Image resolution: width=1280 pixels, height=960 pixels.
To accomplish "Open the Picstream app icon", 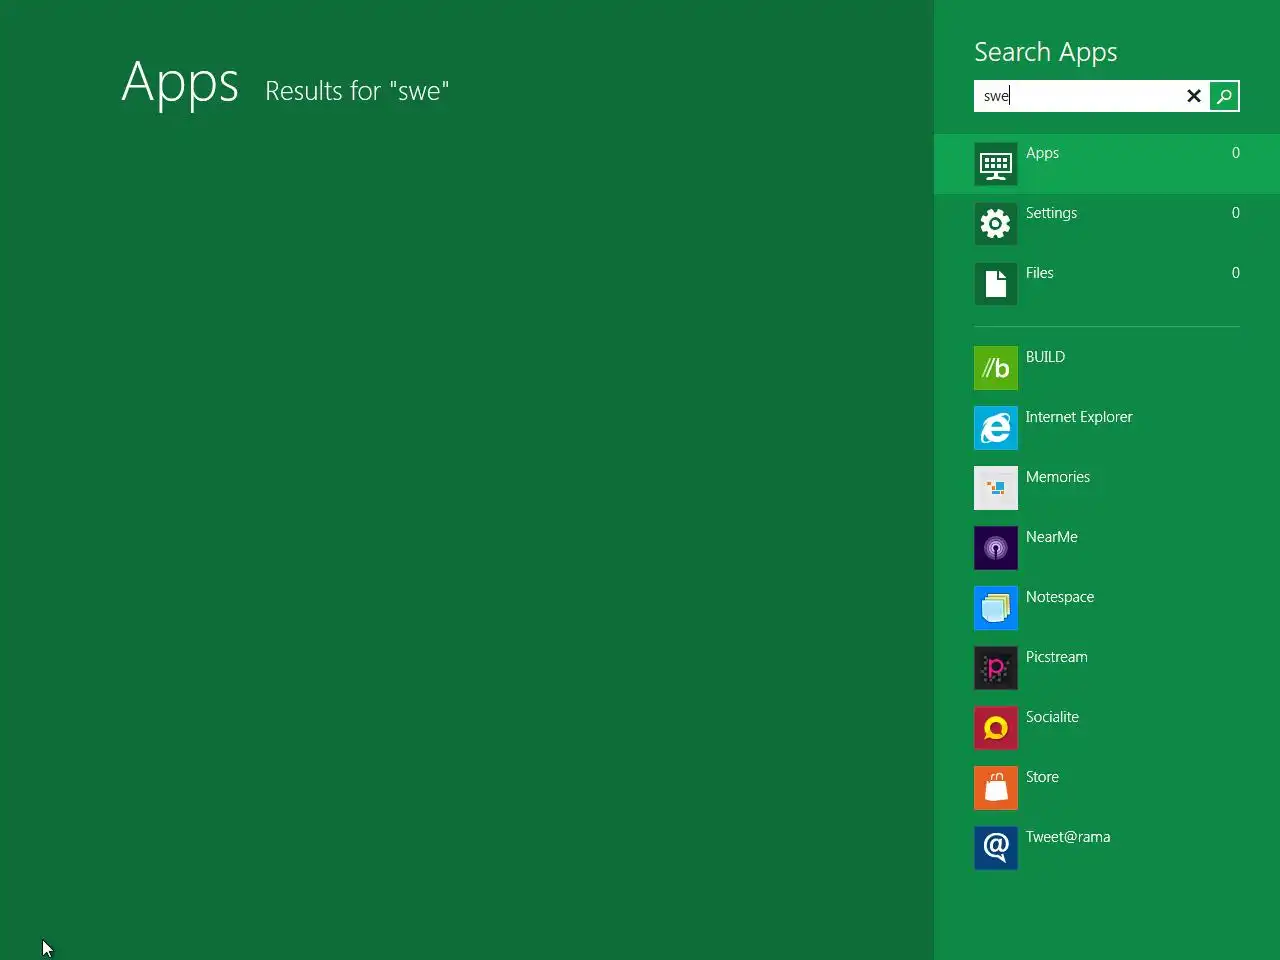I will click(x=996, y=668).
